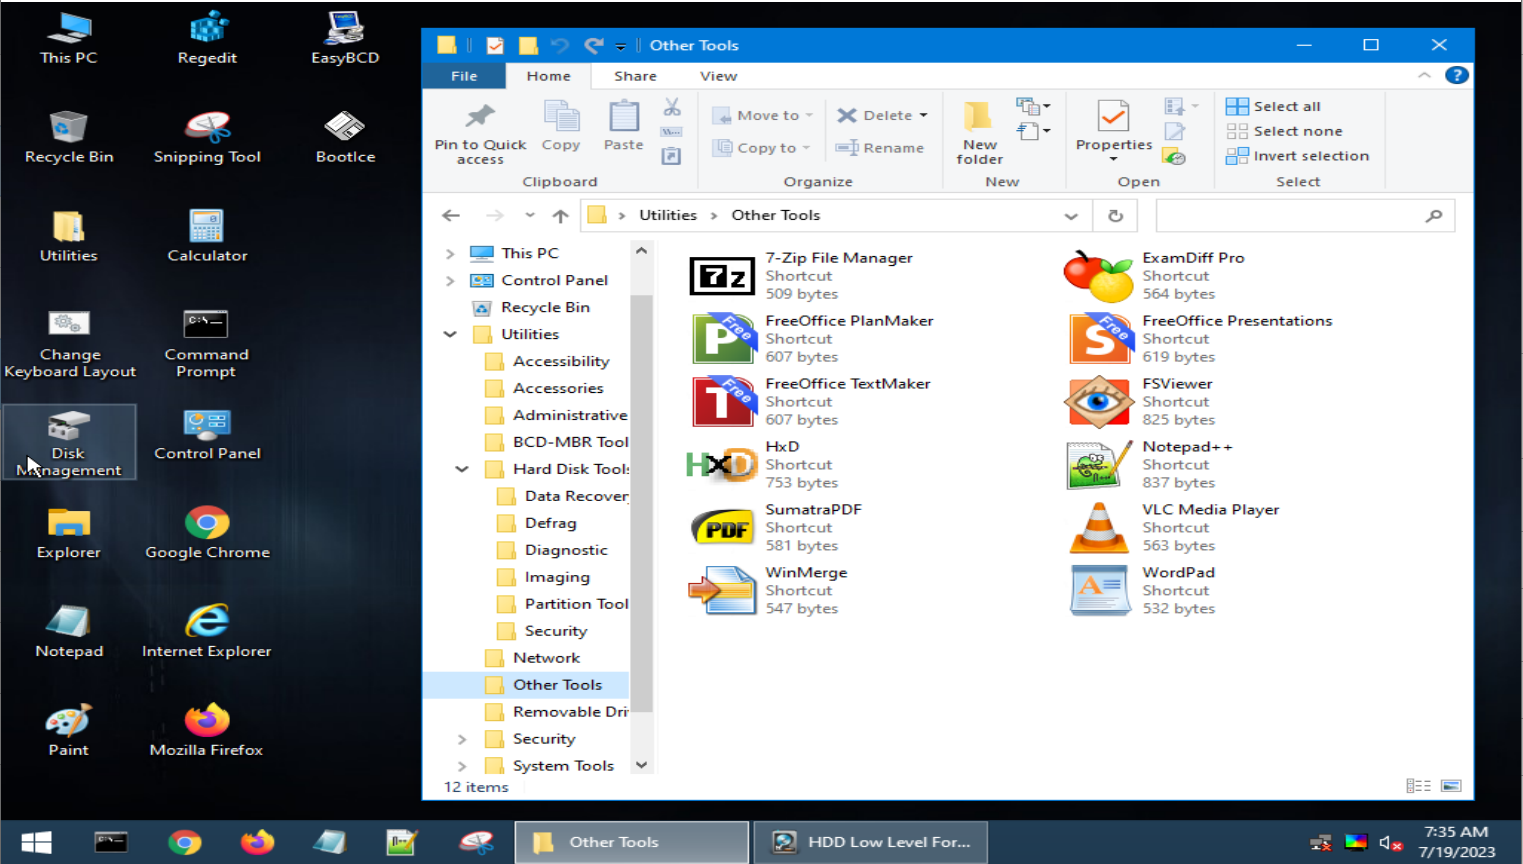Click the Properties button
Screen dimensions: 1523x864
[1113, 130]
